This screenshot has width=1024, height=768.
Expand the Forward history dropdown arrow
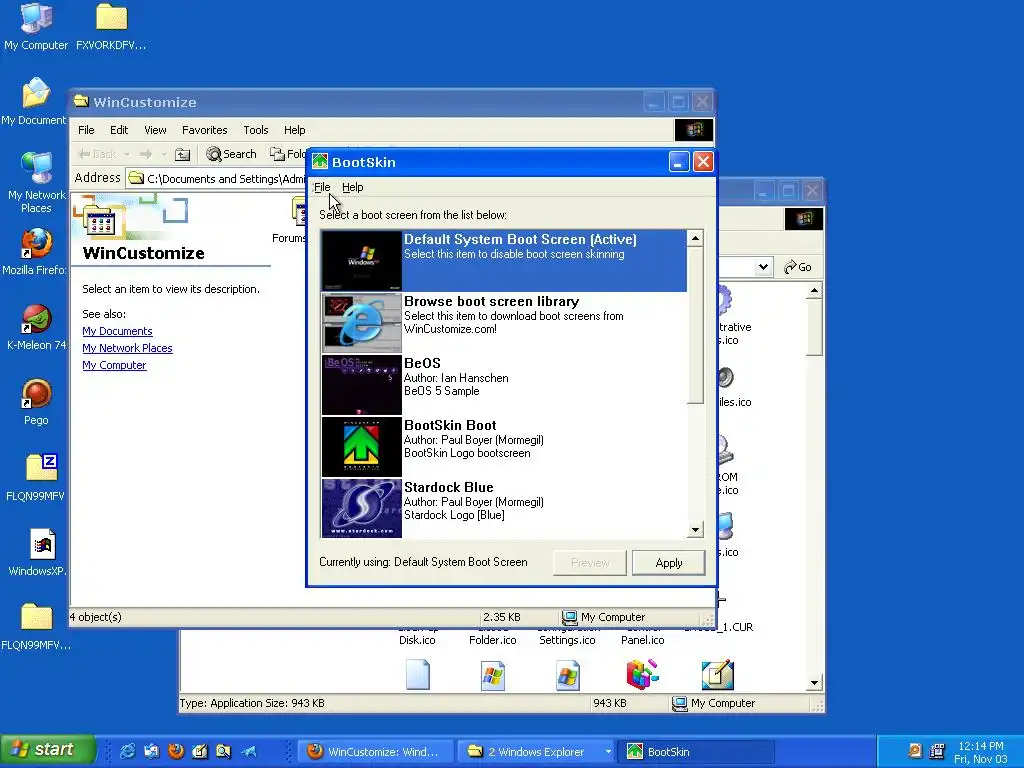pyautogui.click(x=164, y=154)
